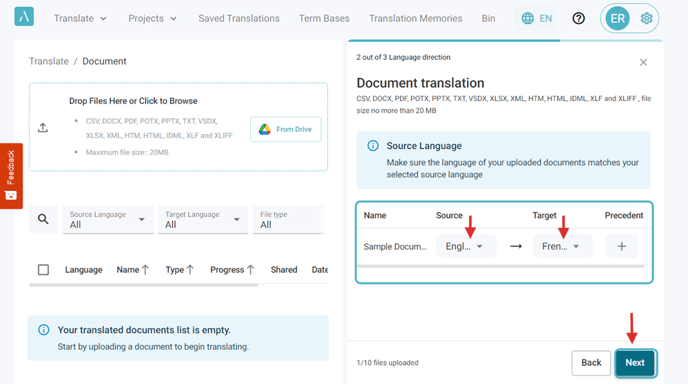This screenshot has height=384, width=688.
Task: Open the File type filter dropdown
Action: click(x=288, y=219)
